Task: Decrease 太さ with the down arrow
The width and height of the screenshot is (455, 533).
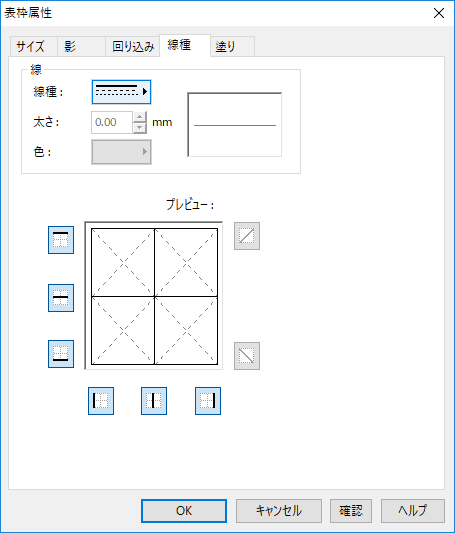Action: click(139, 128)
